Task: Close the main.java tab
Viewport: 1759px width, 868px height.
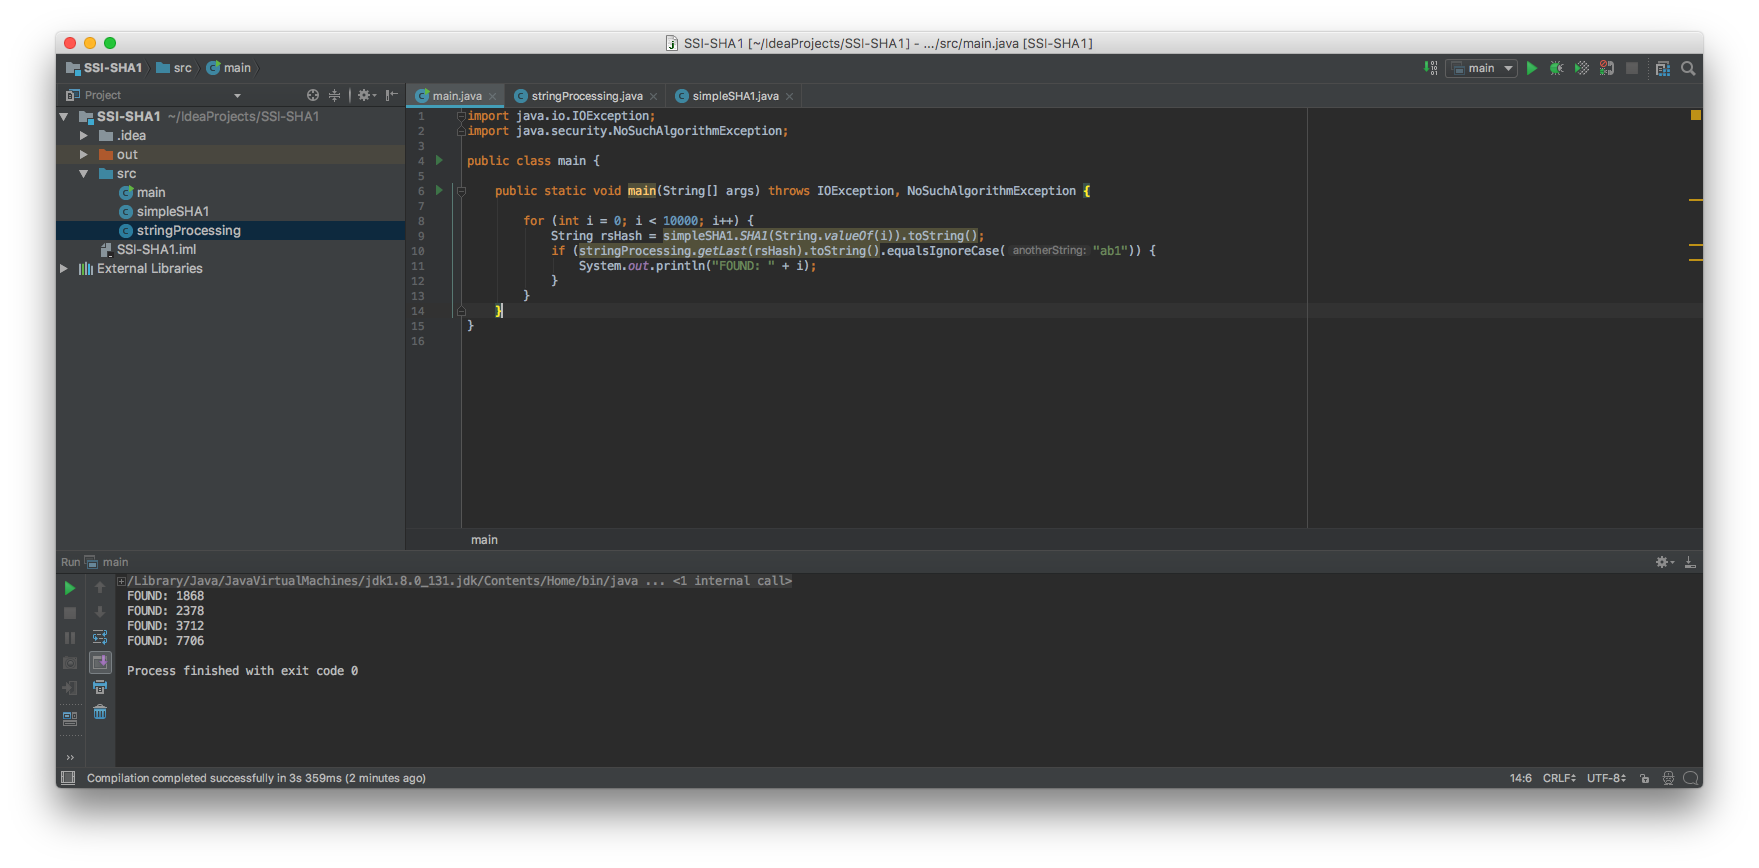Action: tap(492, 97)
